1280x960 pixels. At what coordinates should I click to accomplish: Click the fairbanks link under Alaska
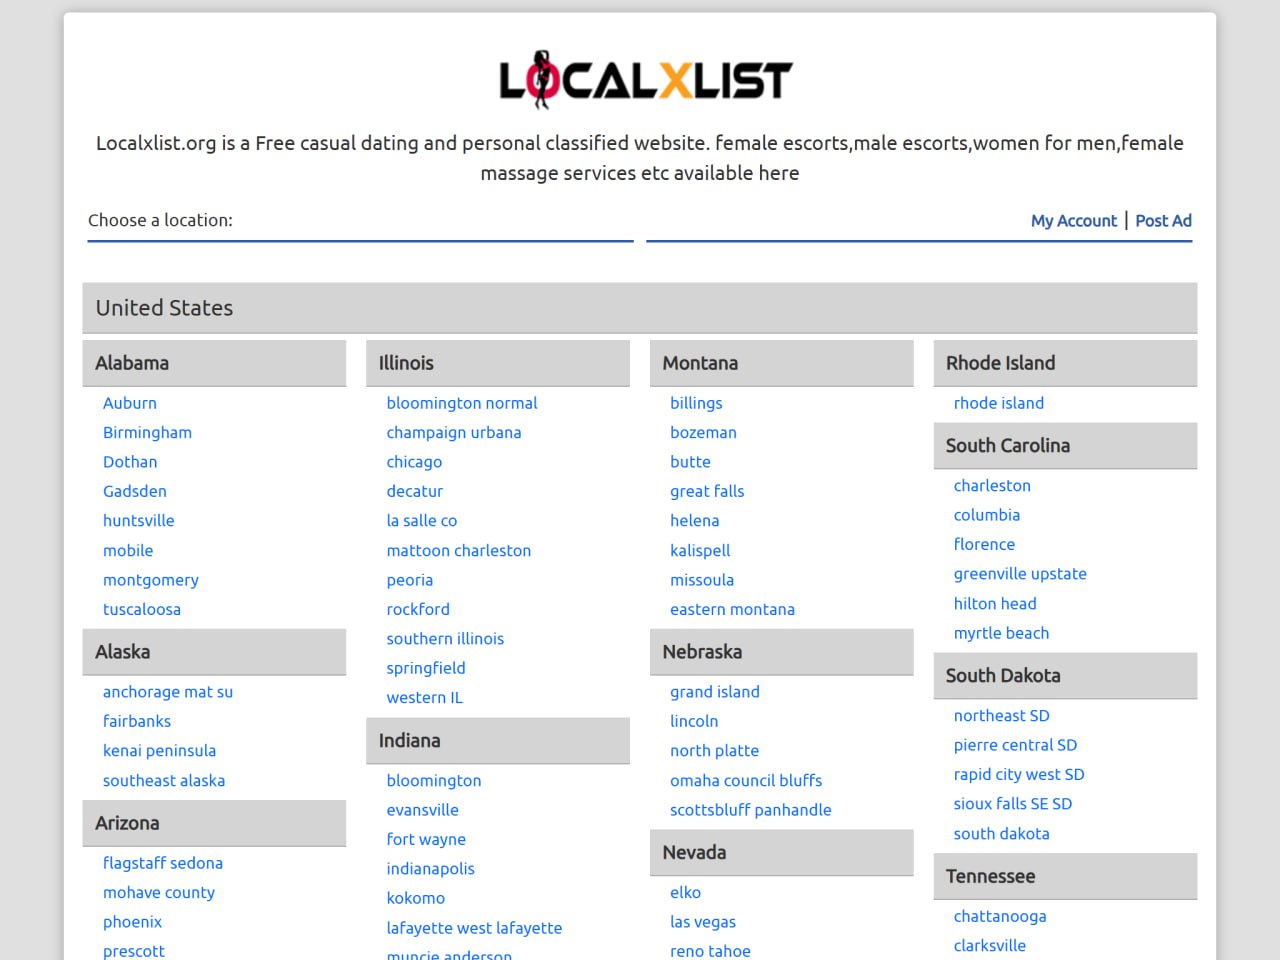[137, 721]
